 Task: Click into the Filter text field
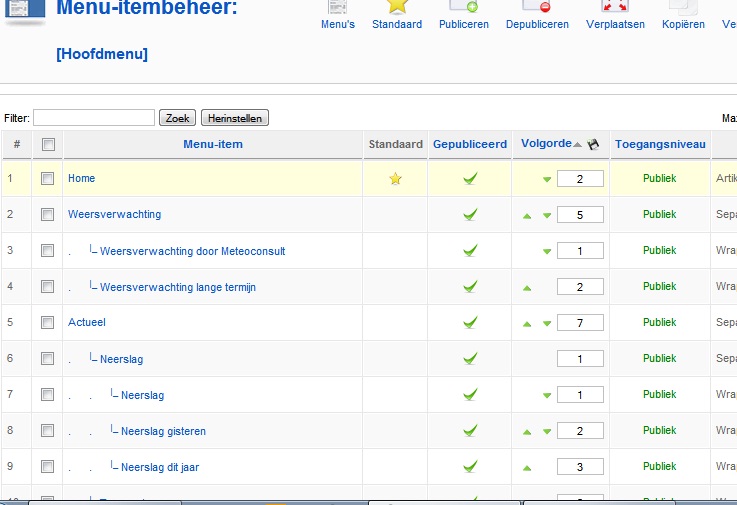pos(94,118)
